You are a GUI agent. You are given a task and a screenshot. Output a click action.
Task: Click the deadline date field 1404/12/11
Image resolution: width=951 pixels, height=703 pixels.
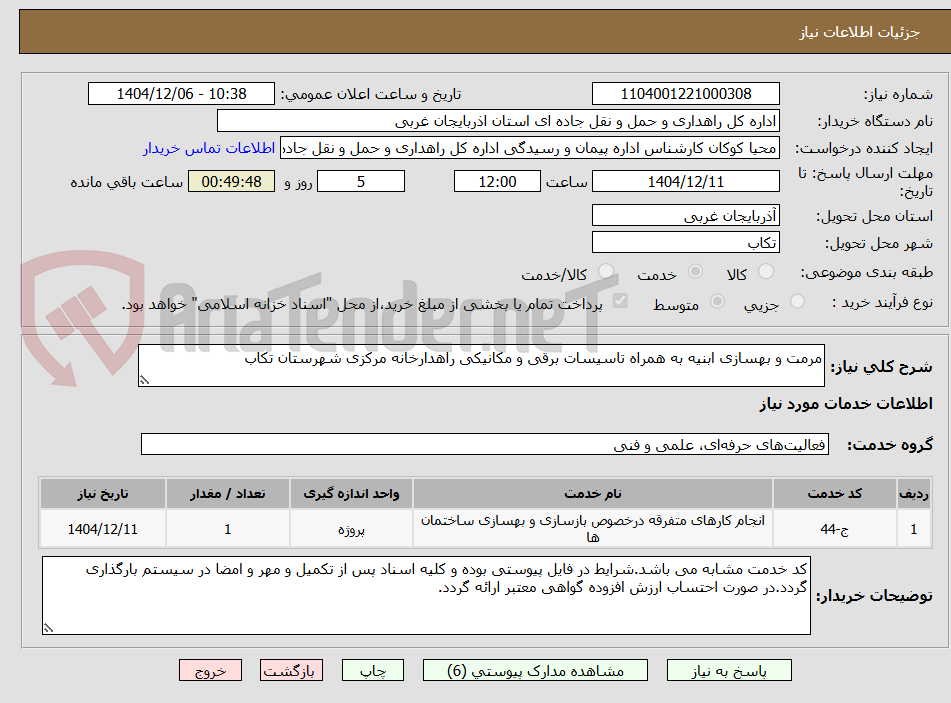685,181
